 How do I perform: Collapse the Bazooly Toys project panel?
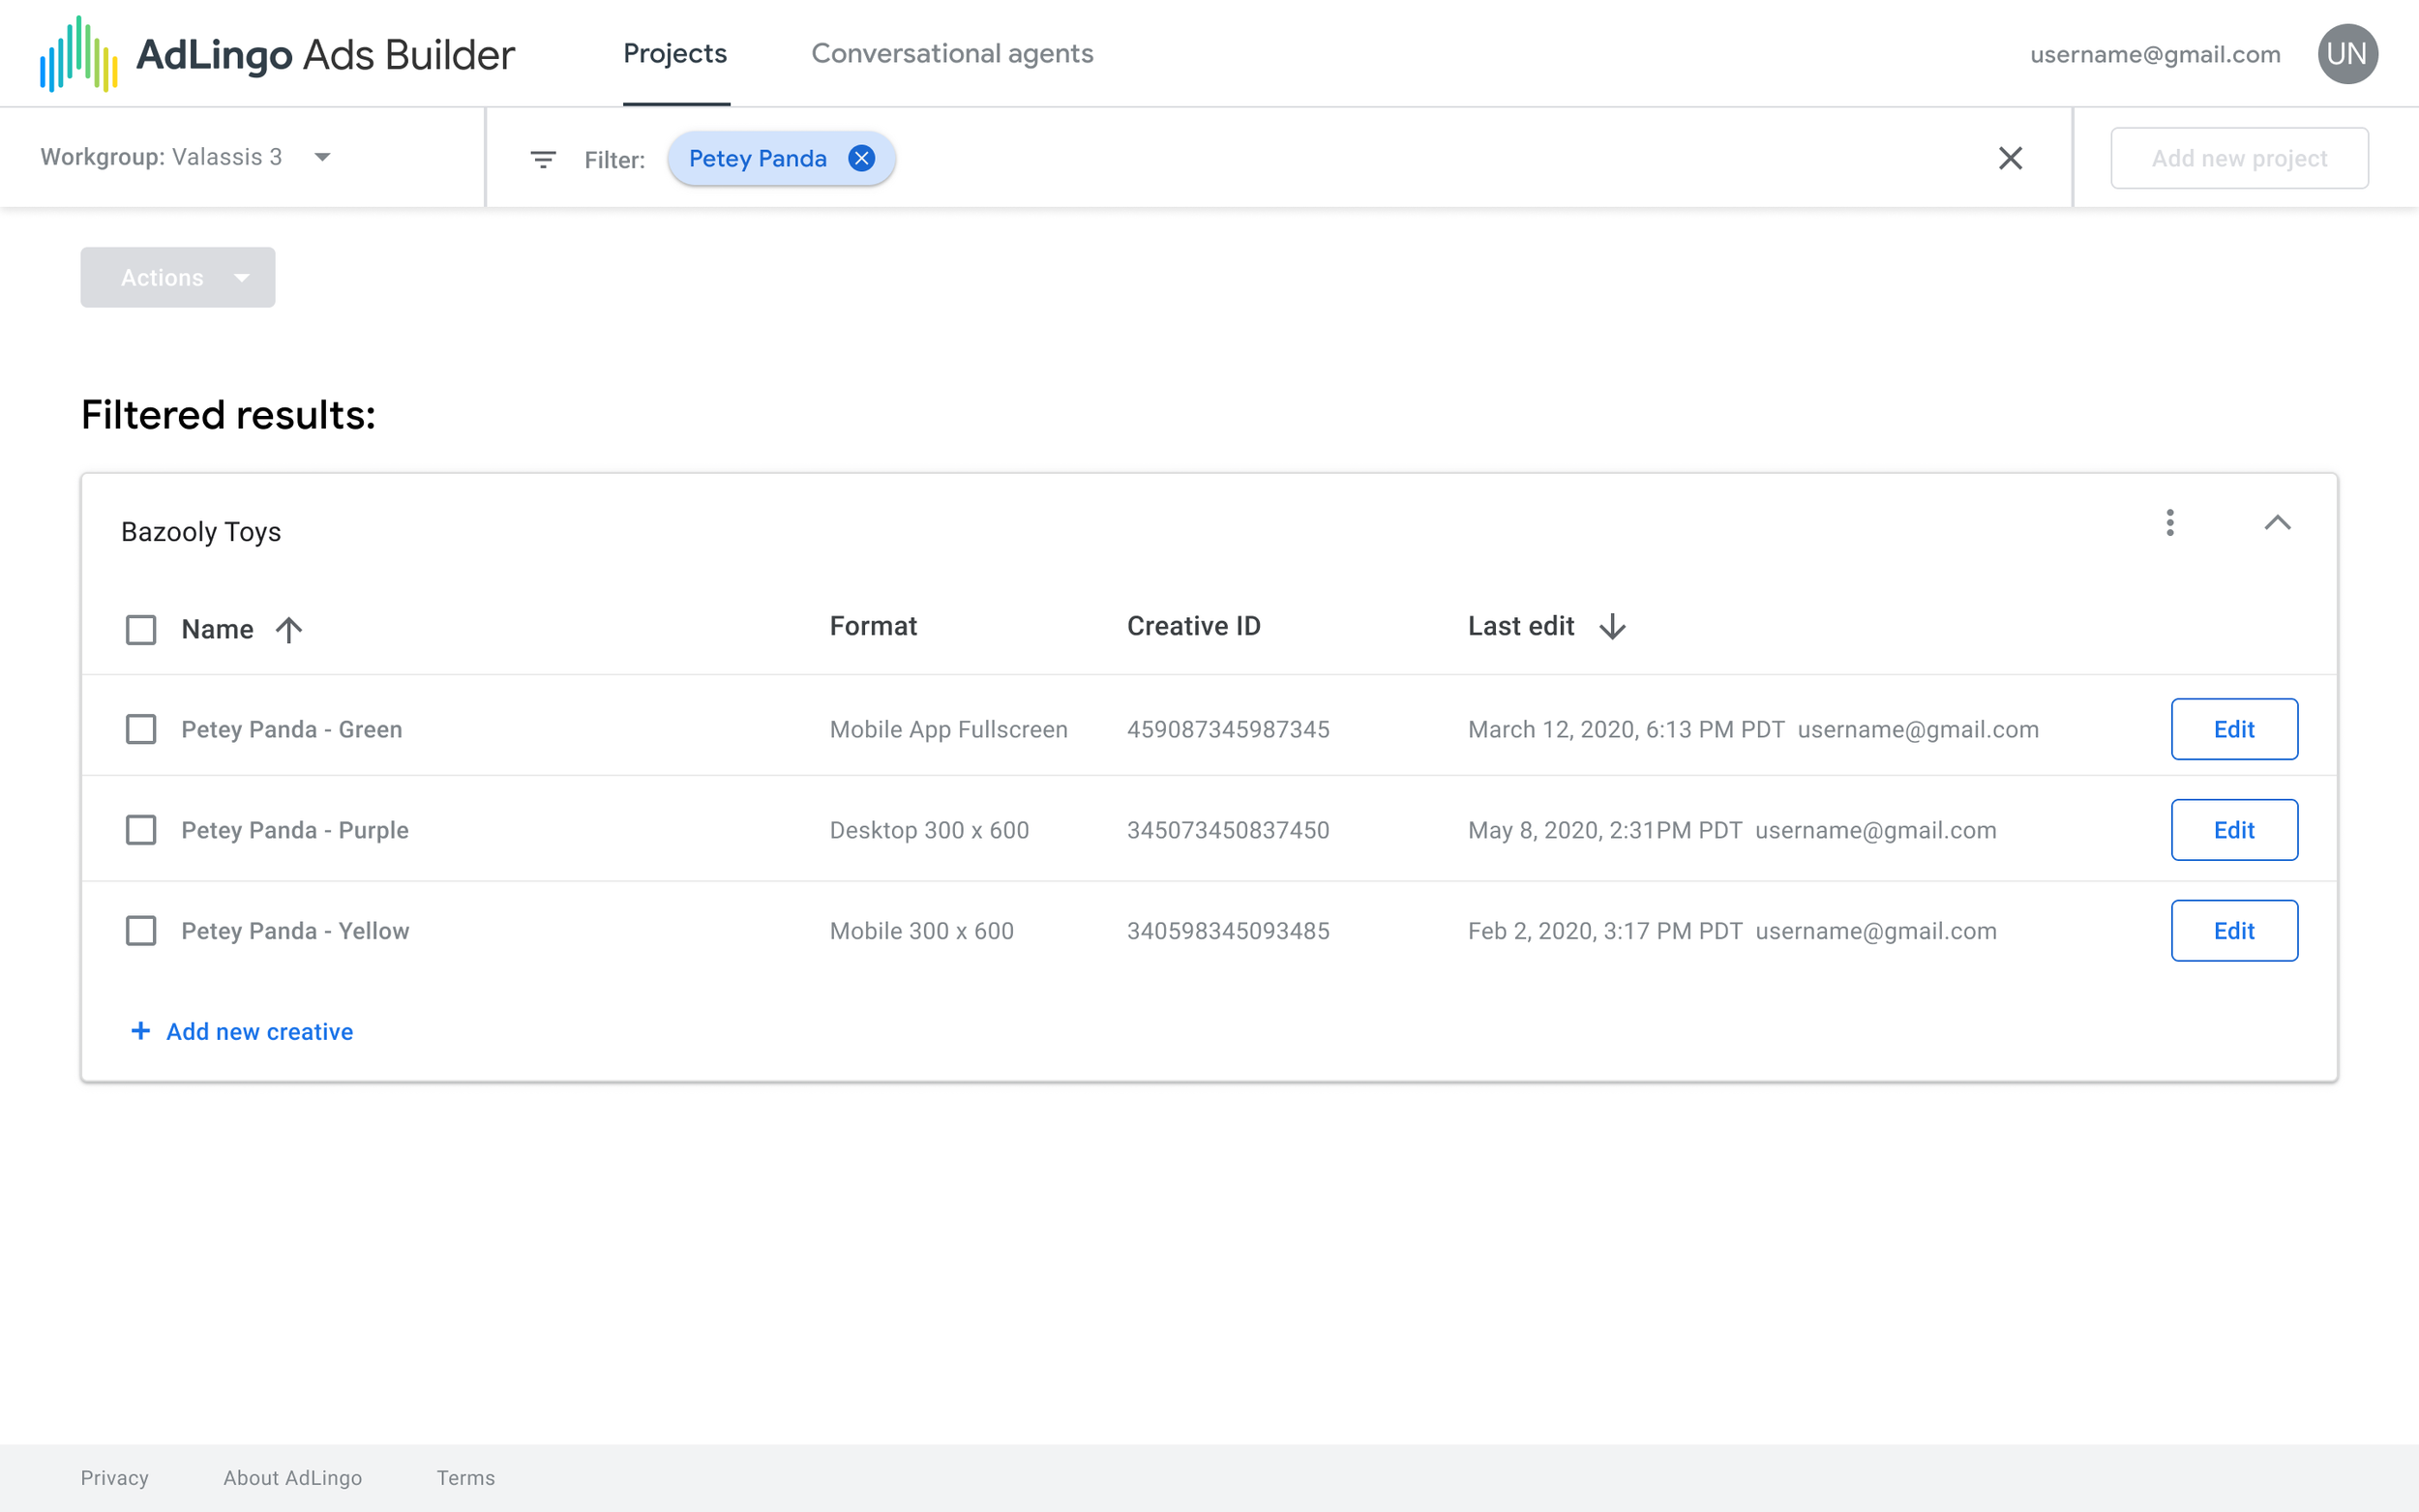coord(2277,522)
